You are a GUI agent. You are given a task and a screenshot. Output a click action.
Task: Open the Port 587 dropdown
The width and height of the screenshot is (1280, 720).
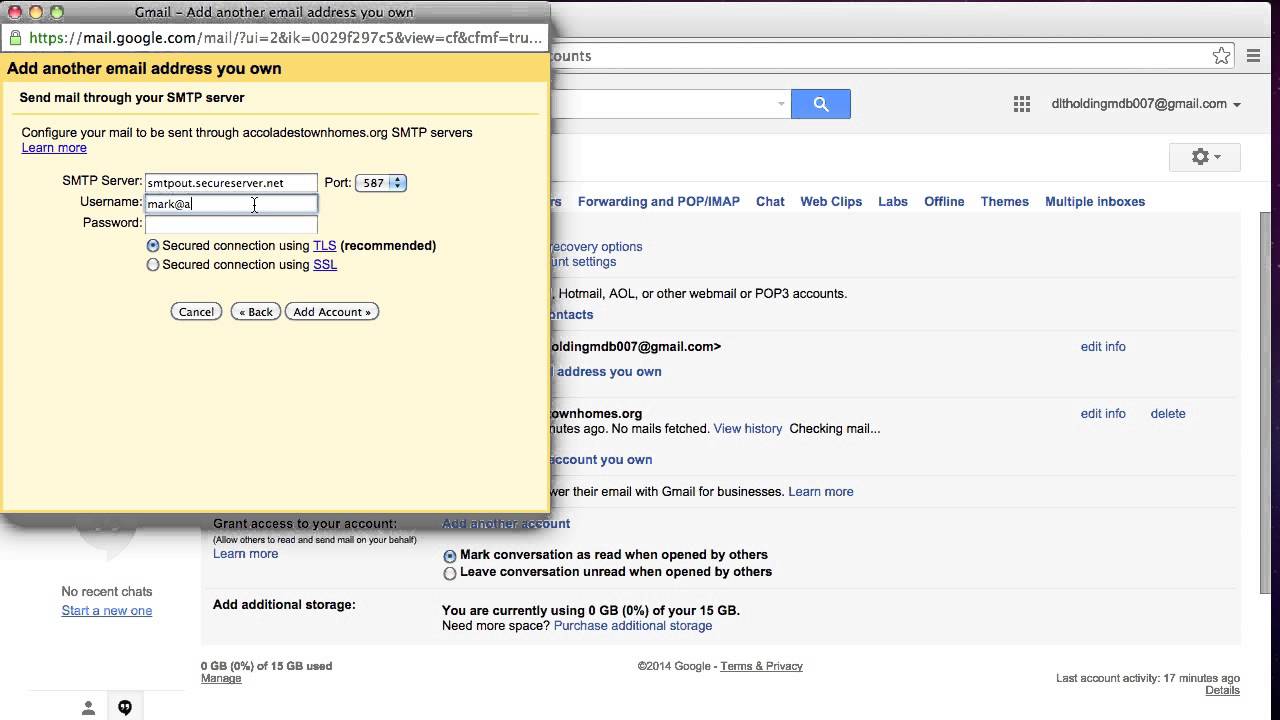tap(381, 183)
